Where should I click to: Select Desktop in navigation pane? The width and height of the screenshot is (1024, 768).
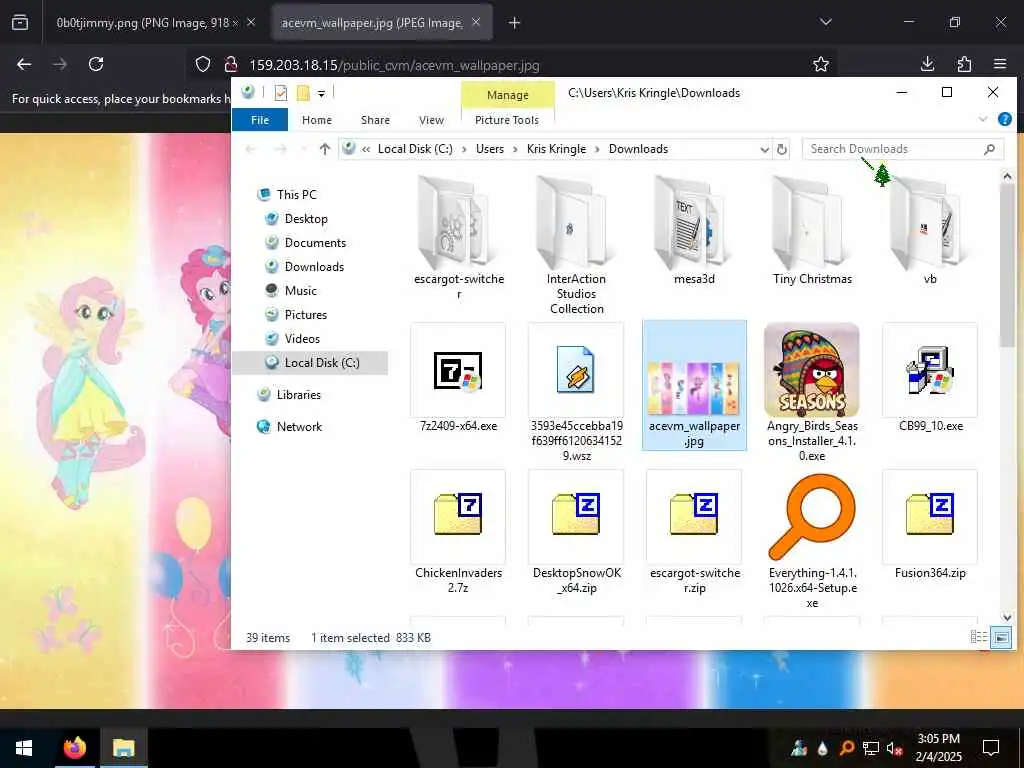(306, 219)
